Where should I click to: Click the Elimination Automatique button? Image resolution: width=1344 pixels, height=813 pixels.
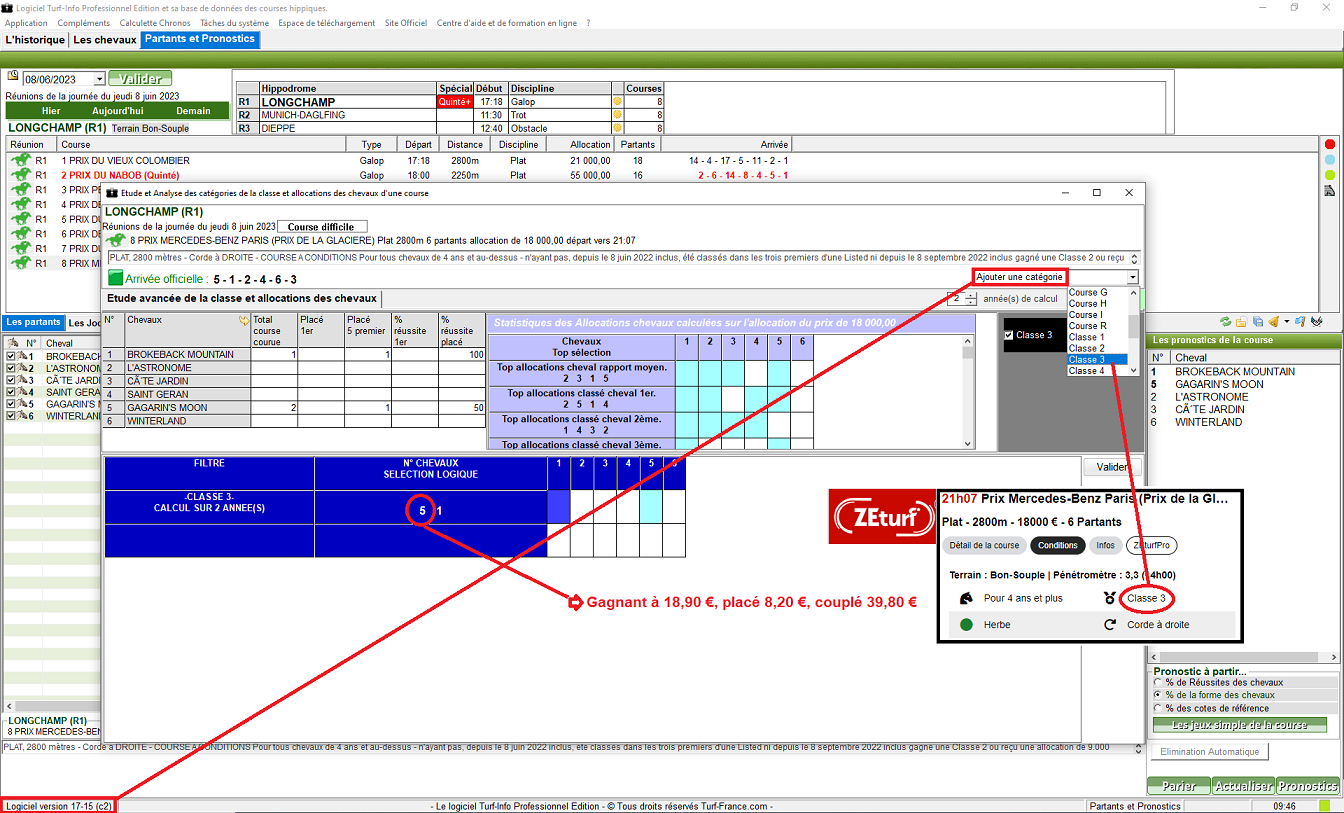click(x=1210, y=751)
